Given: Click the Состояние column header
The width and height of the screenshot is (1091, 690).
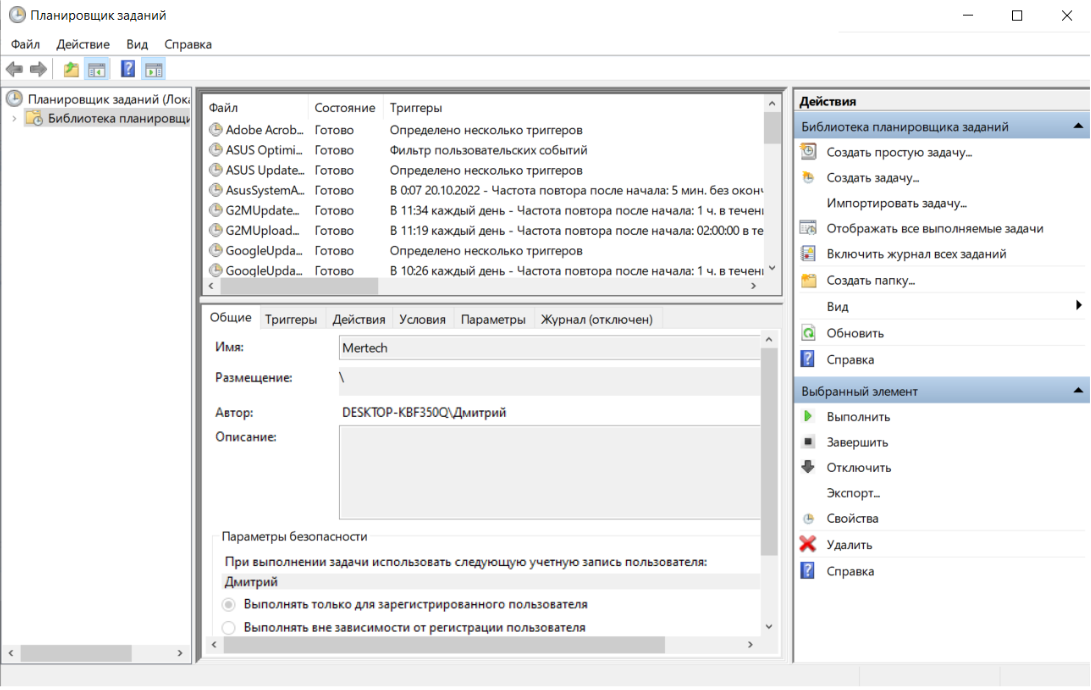Looking at the screenshot, I should [344, 108].
